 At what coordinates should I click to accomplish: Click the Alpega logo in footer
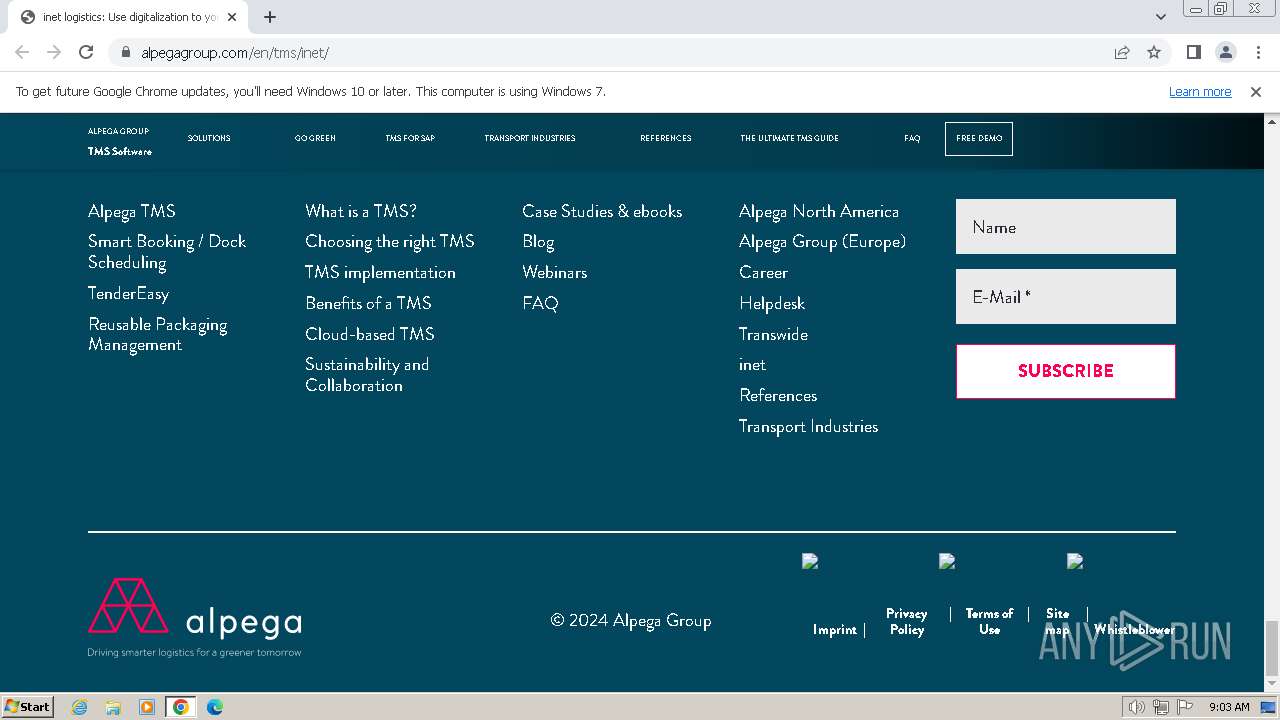coord(195,617)
